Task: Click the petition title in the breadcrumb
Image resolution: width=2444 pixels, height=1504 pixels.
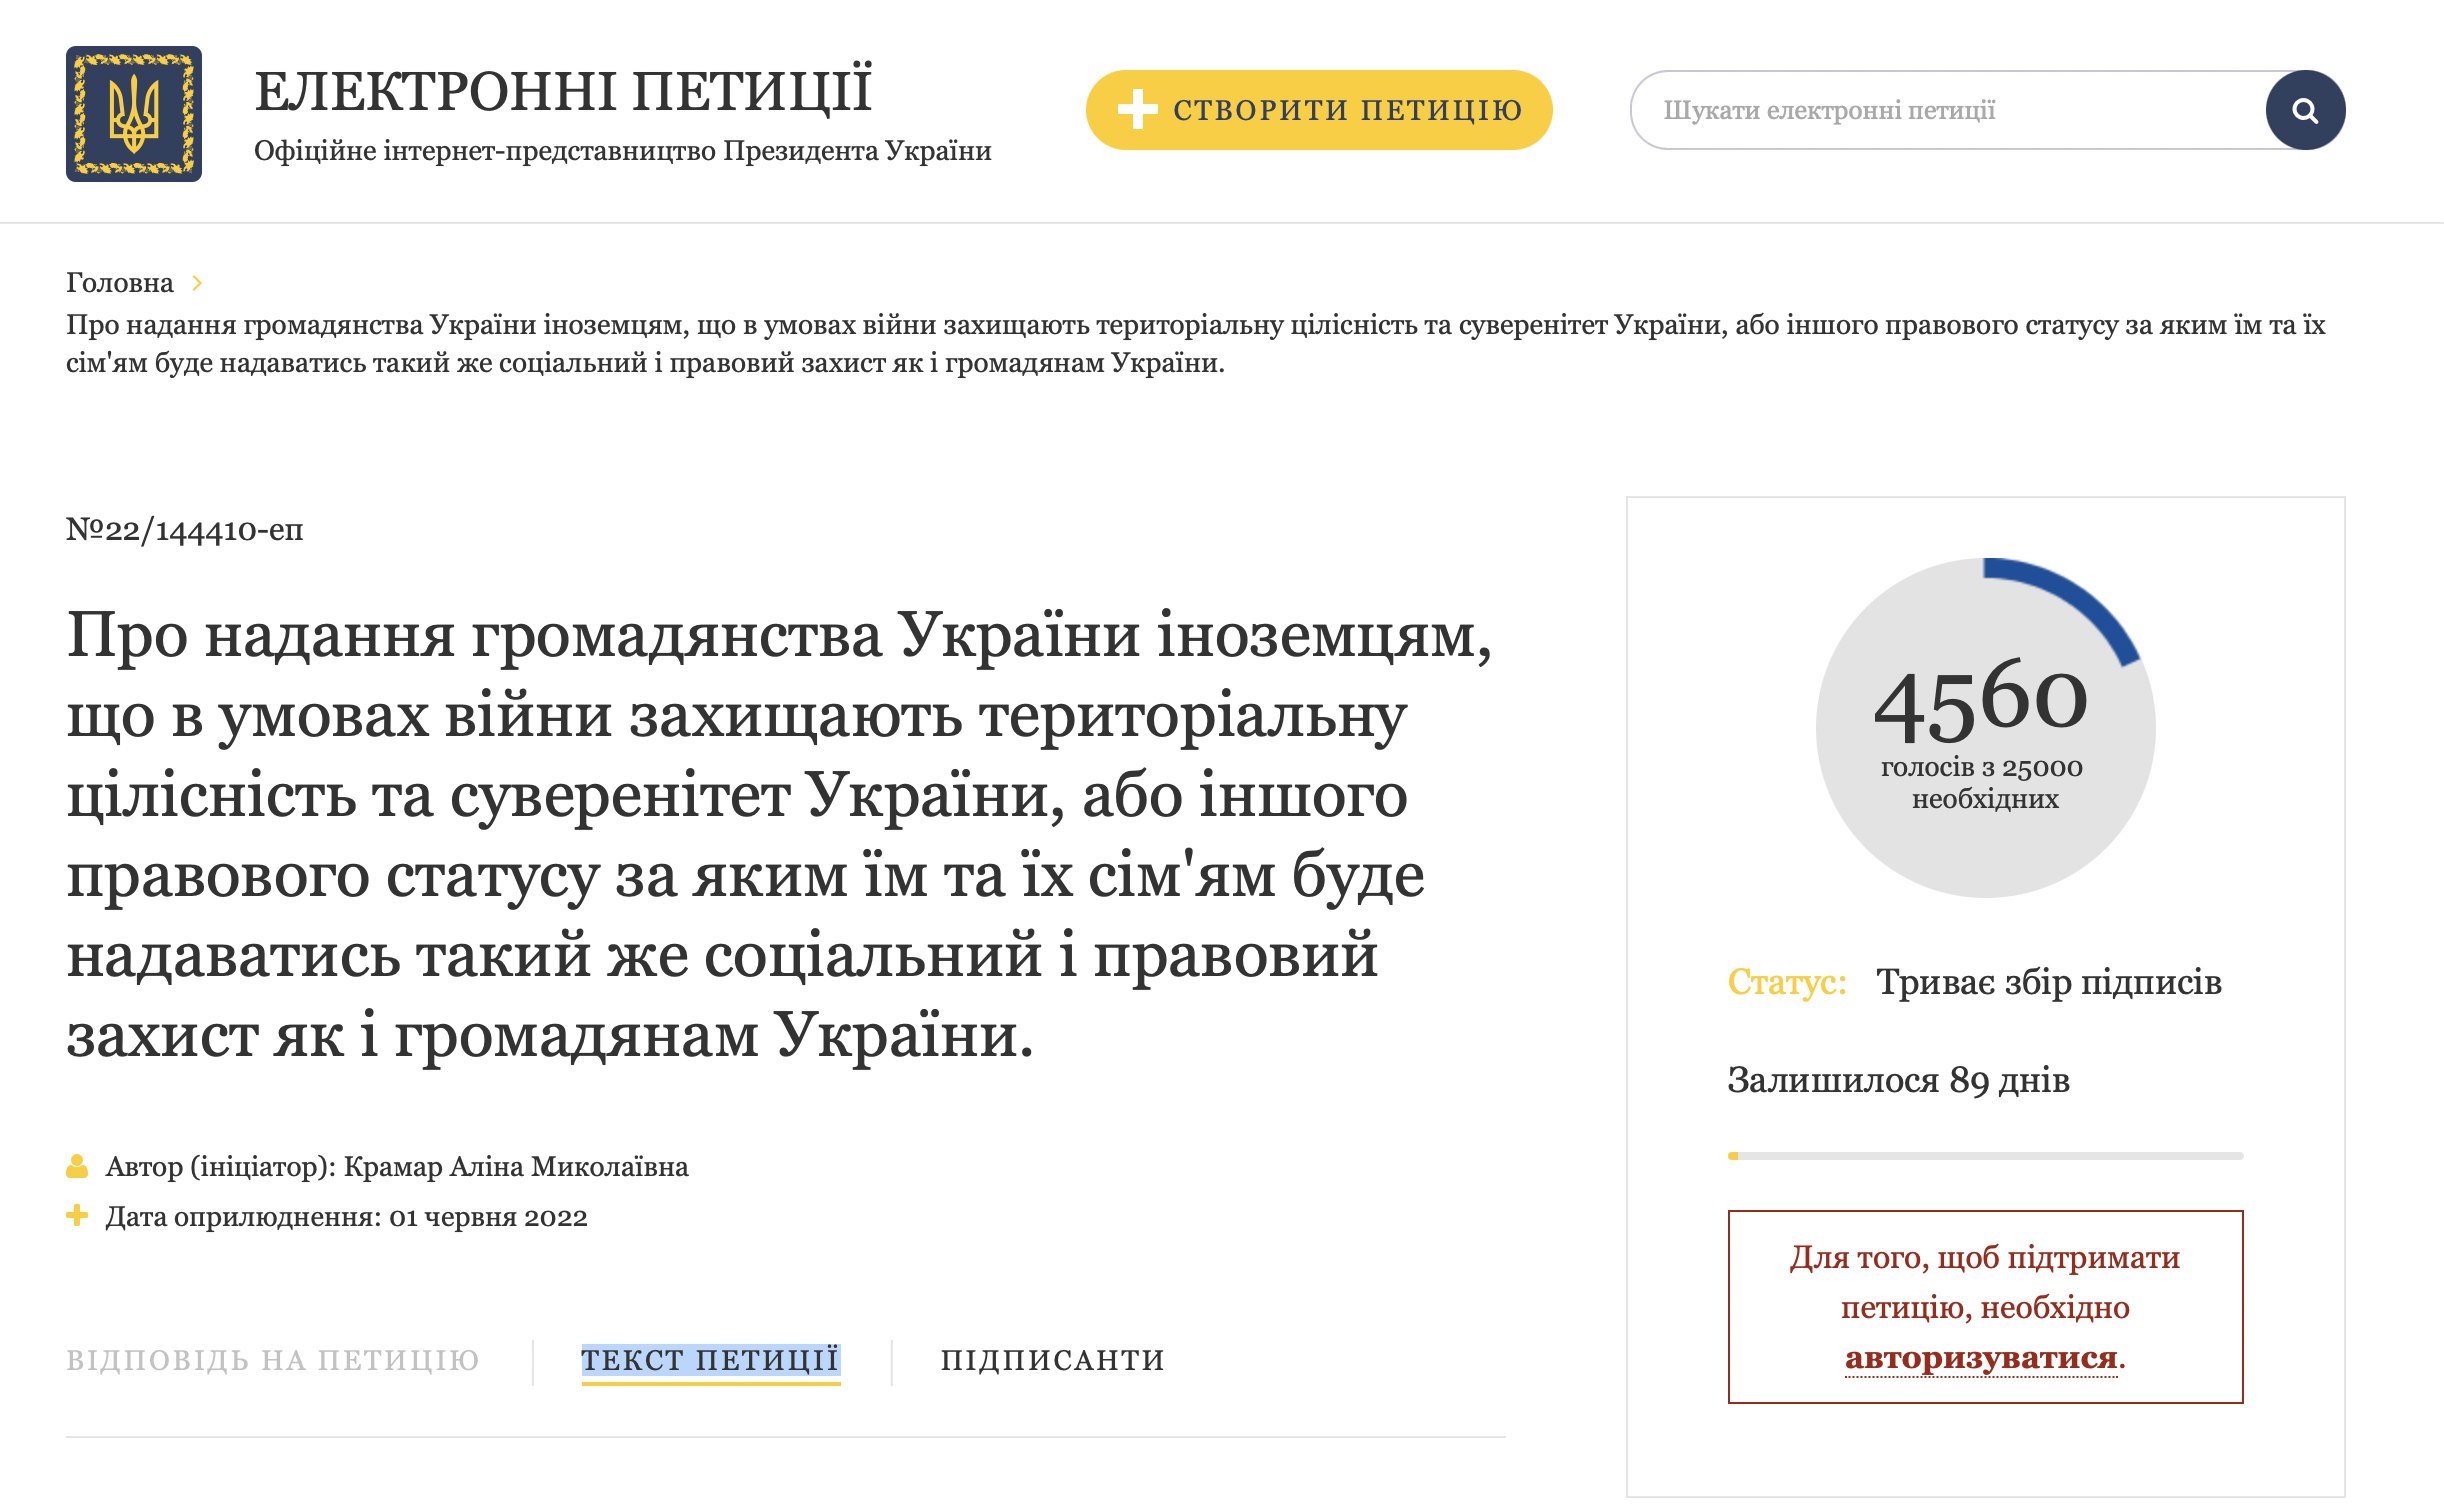Action: click(1196, 344)
